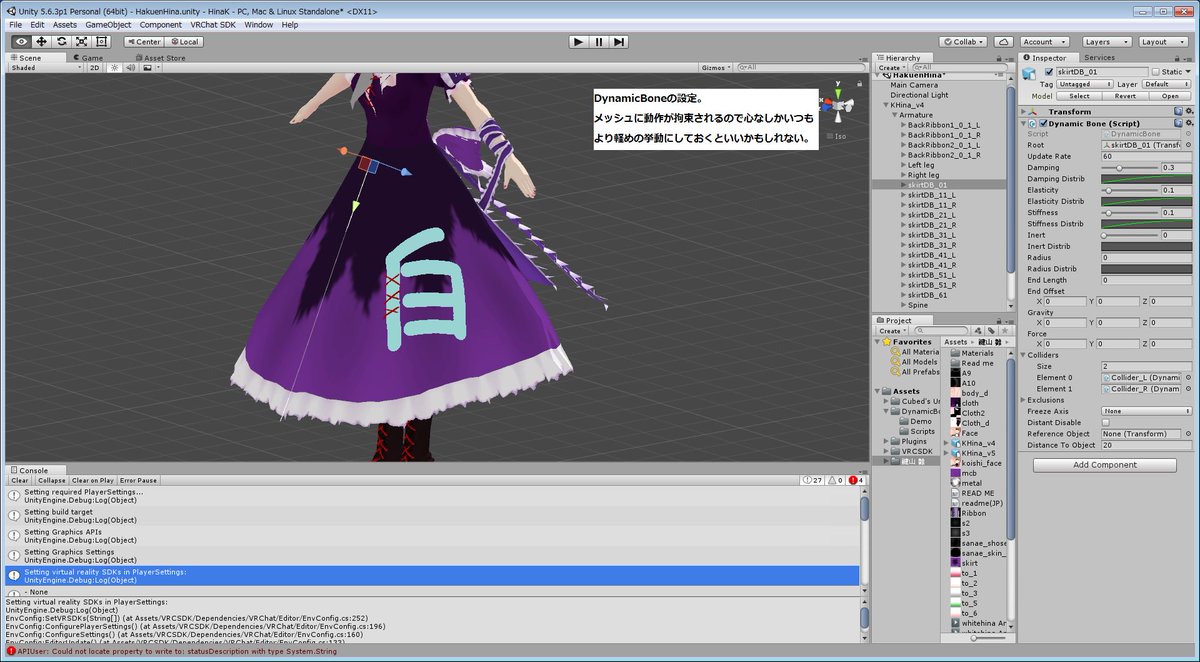
Task: Click Project search by label icon
Action: pos(992,330)
